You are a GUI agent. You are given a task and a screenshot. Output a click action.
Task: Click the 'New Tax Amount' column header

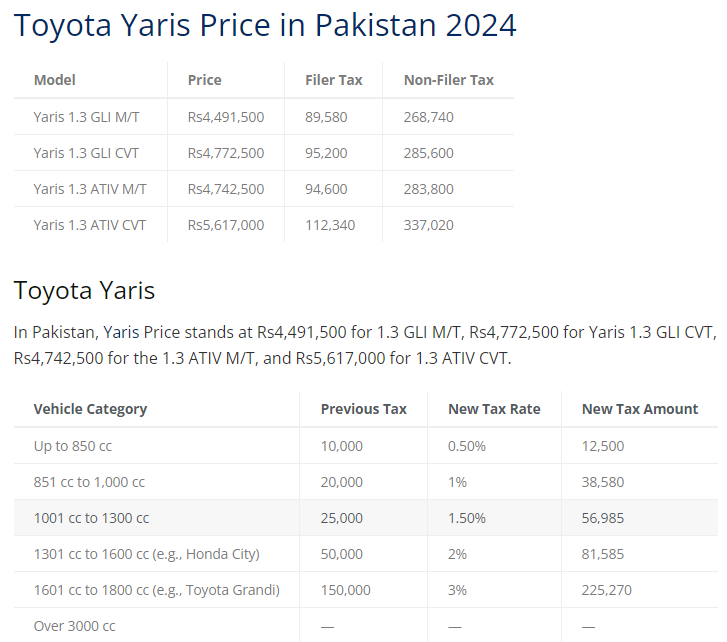640,409
